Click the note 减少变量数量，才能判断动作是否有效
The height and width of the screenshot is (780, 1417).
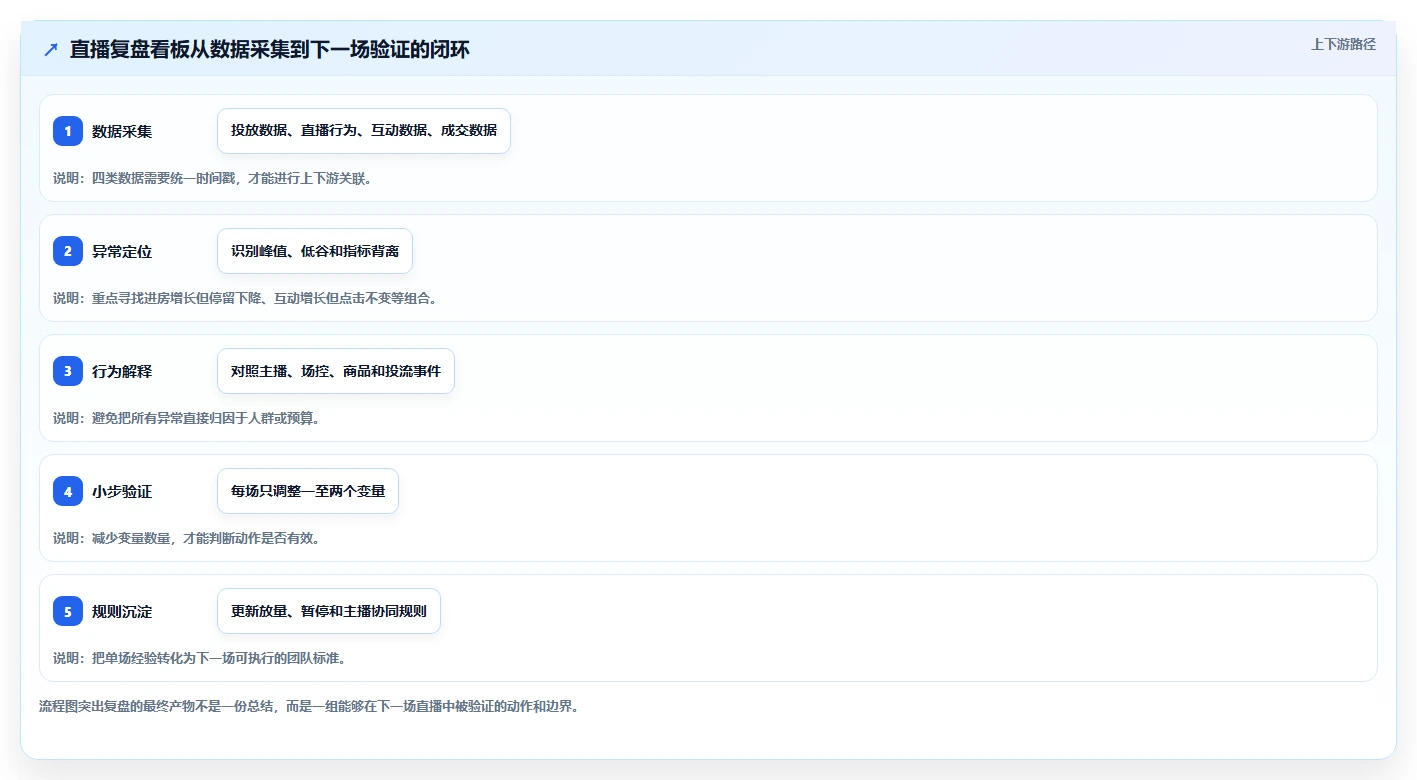186,538
